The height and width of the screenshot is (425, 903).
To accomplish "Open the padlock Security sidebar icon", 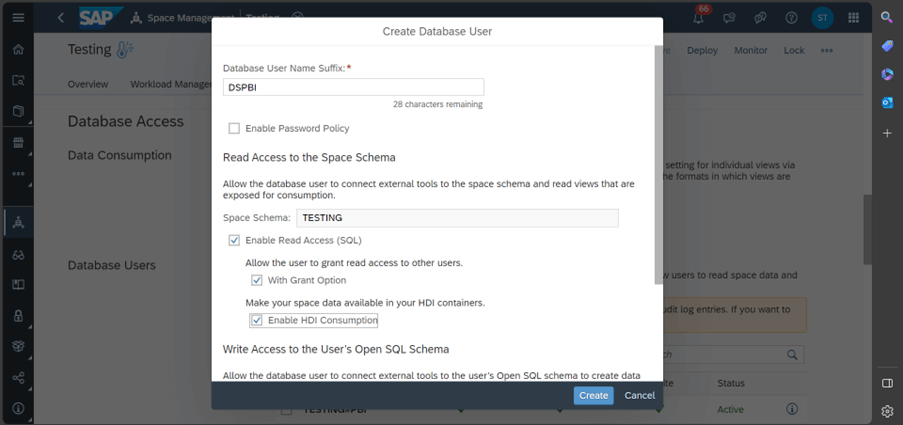I will pyautogui.click(x=18, y=315).
